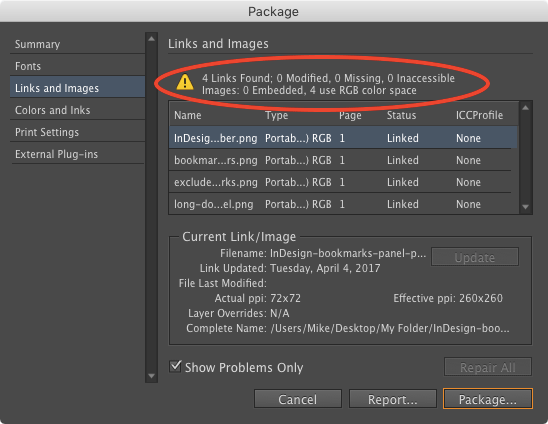This screenshot has height=424, width=548.
Task: Click Linked status for bookmar...rs.png
Action: pyautogui.click(x=403, y=160)
